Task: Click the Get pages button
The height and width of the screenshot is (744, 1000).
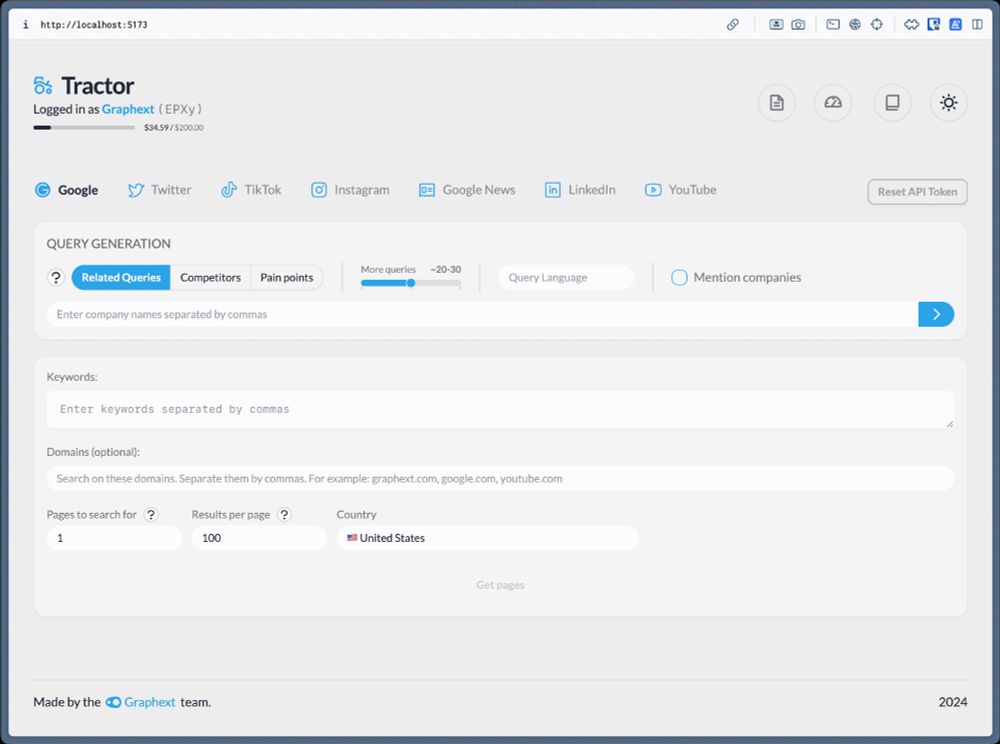Action: tap(500, 585)
